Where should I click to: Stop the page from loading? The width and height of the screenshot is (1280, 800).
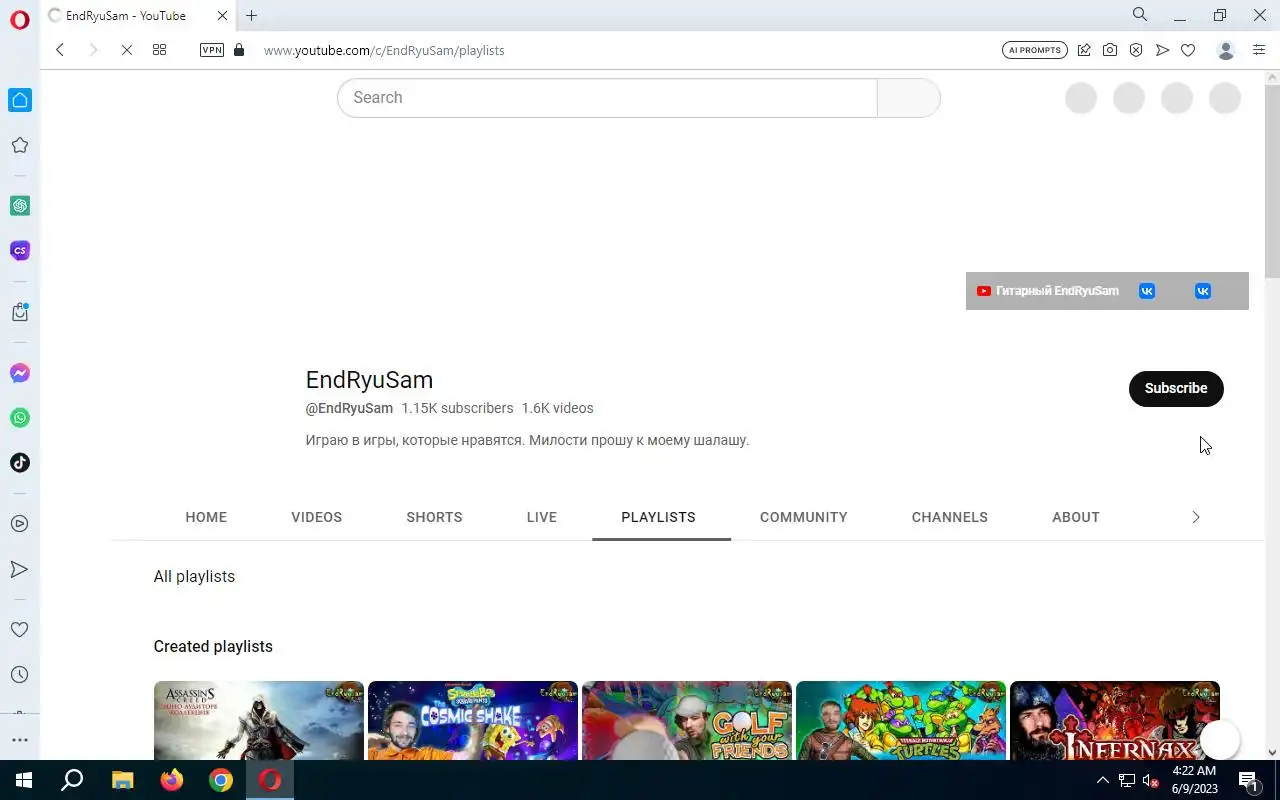pyautogui.click(x=127, y=50)
